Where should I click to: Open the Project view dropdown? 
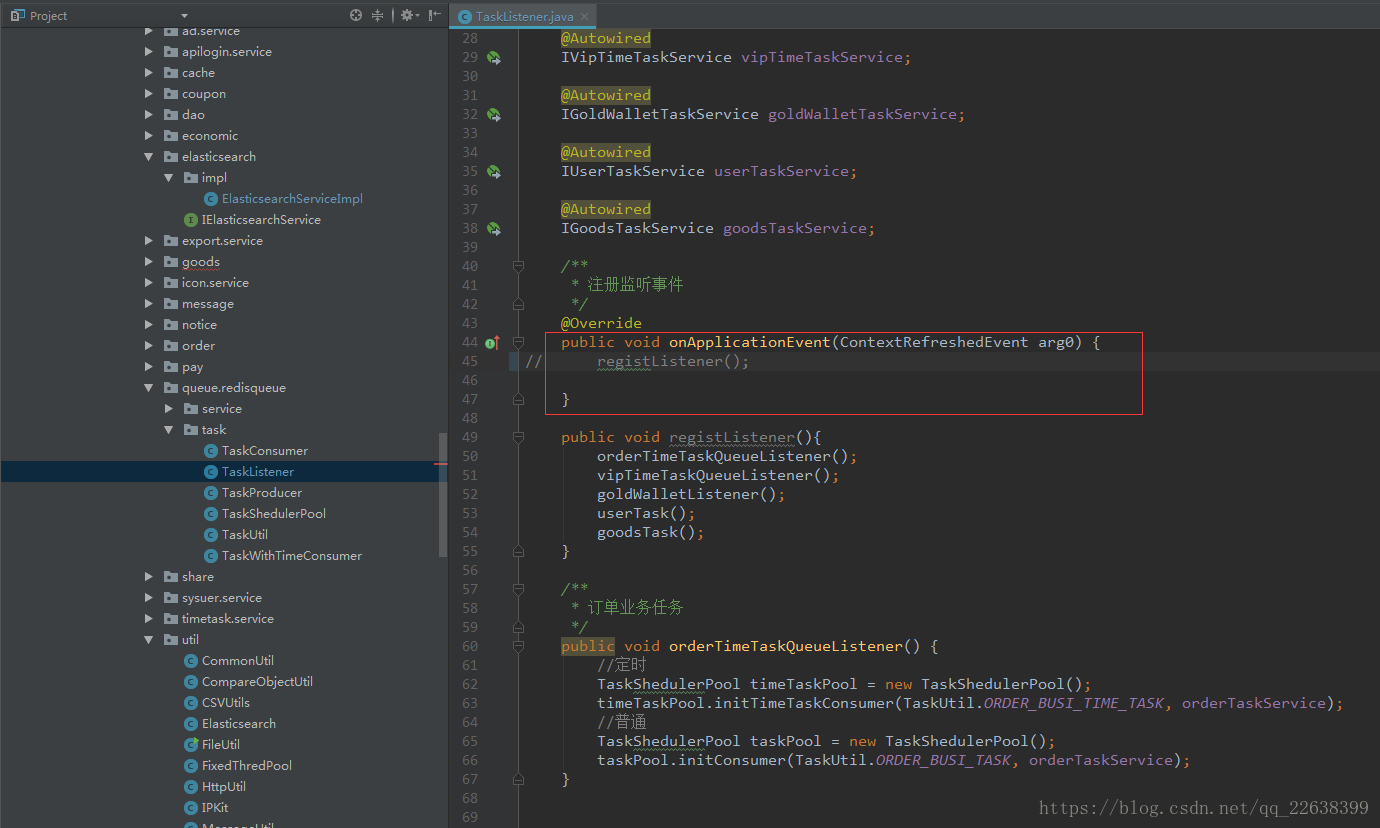(184, 15)
